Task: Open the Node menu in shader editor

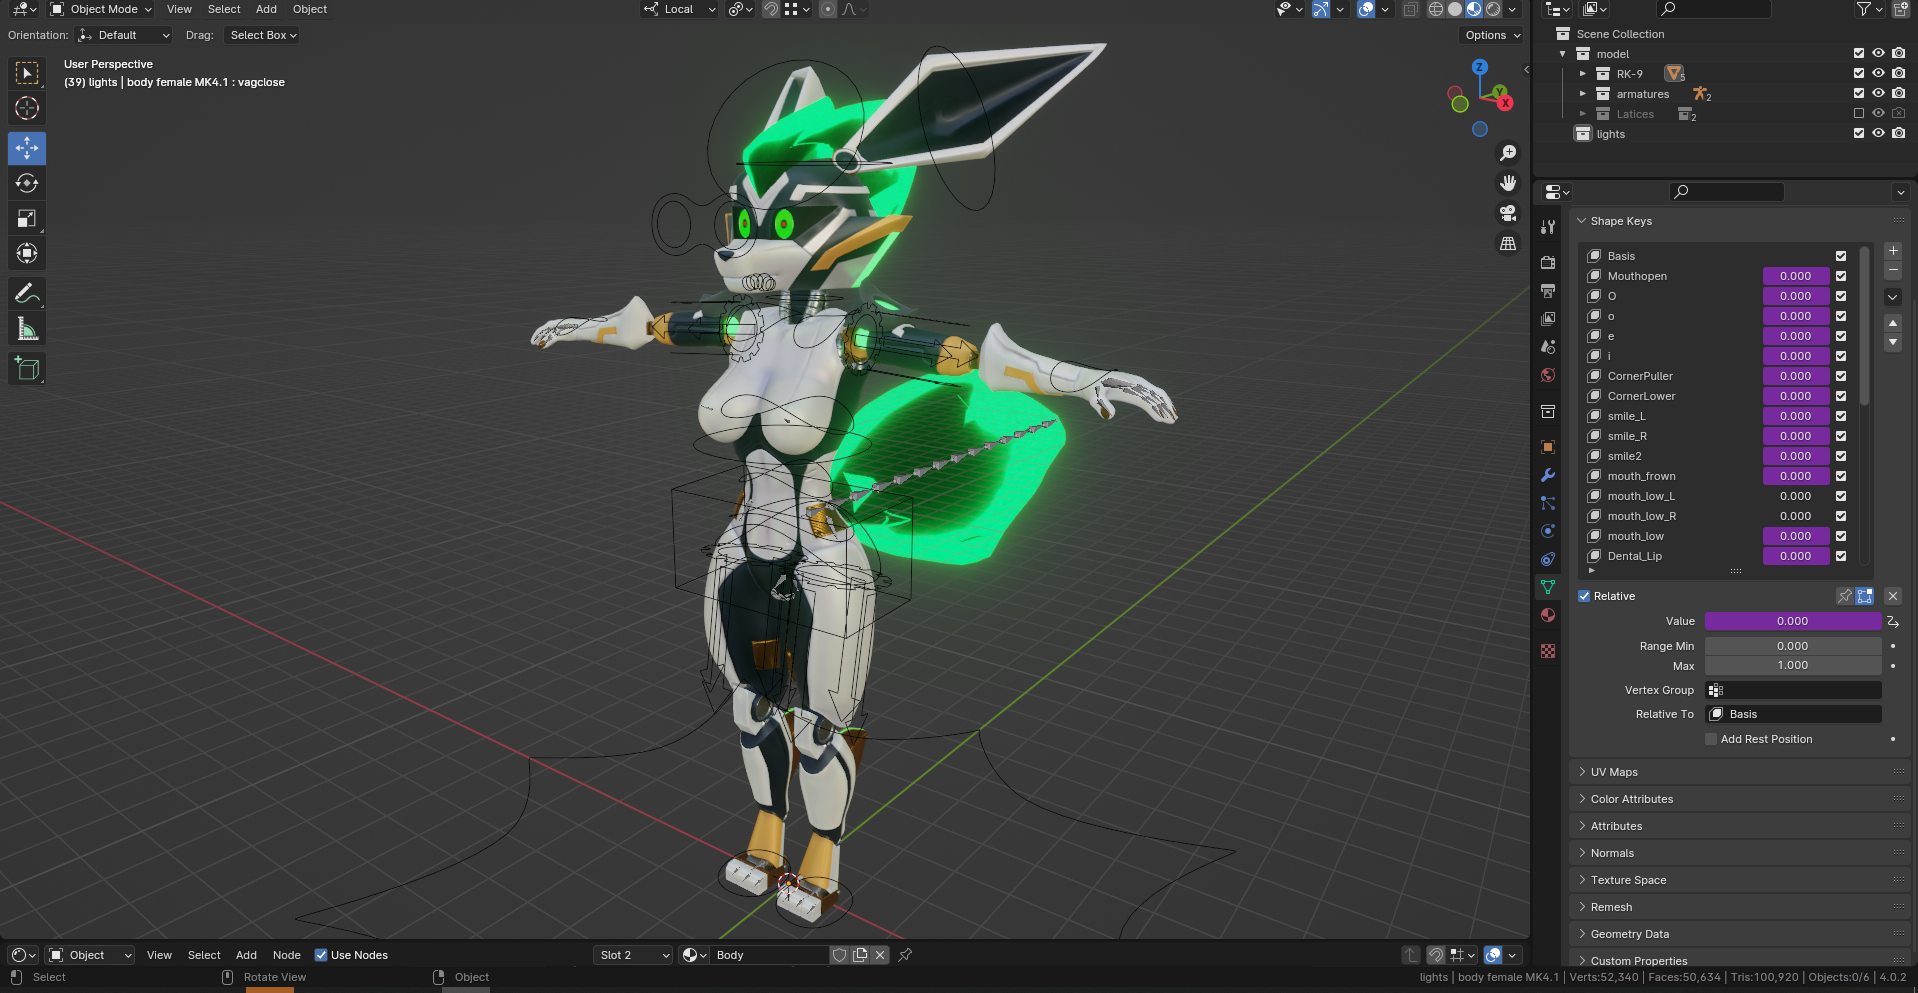Action: pyautogui.click(x=286, y=955)
